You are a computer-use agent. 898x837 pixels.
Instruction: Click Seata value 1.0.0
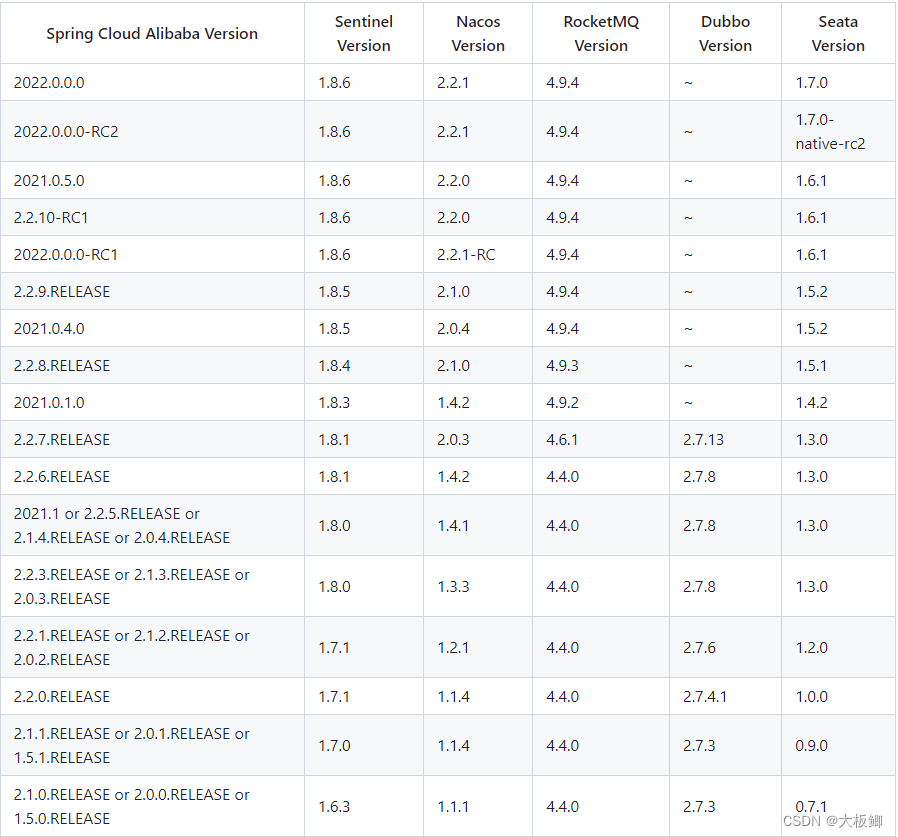coord(812,697)
